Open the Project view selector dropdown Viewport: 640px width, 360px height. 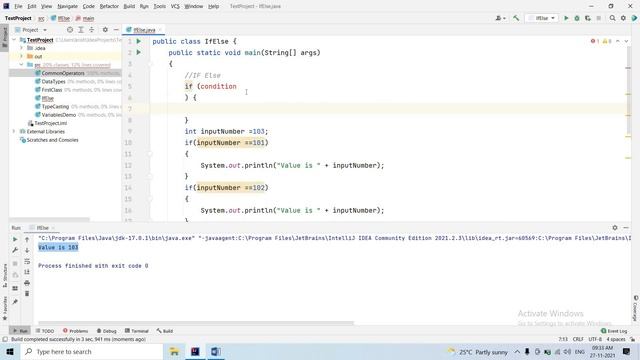[31, 30]
